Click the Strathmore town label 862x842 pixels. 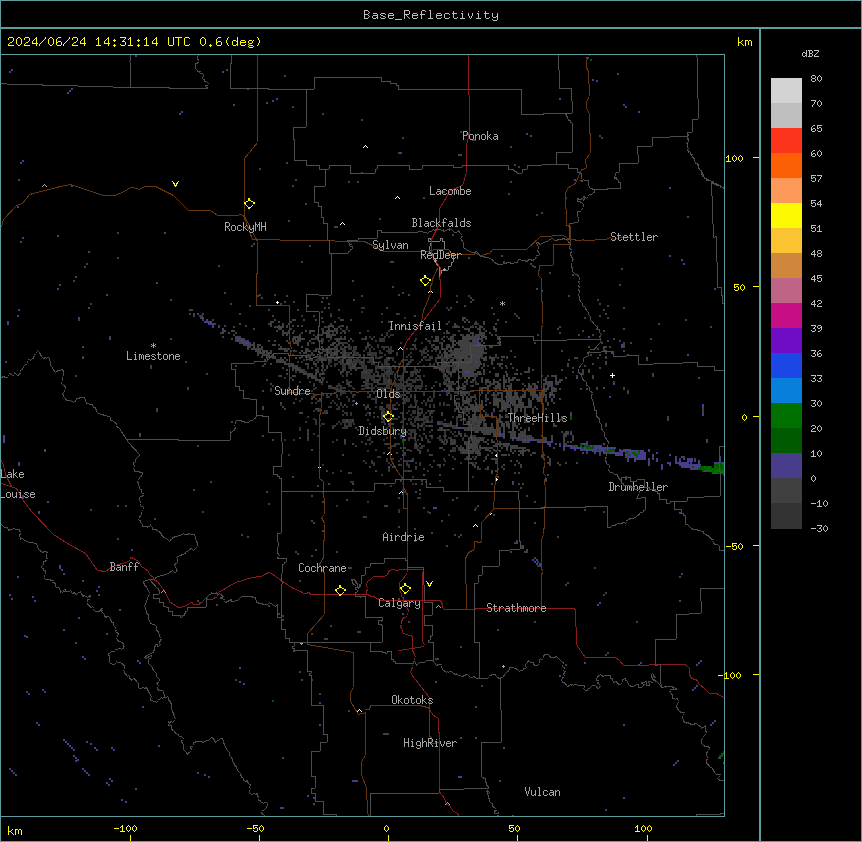(x=516, y=608)
